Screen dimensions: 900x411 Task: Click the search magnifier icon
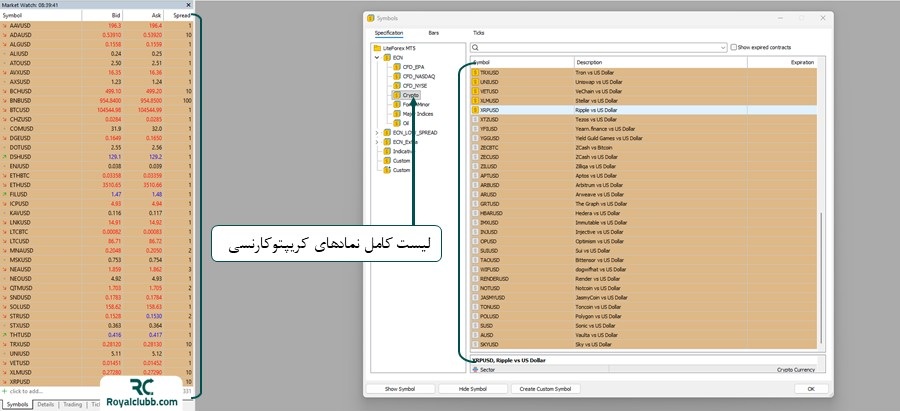[475, 47]
